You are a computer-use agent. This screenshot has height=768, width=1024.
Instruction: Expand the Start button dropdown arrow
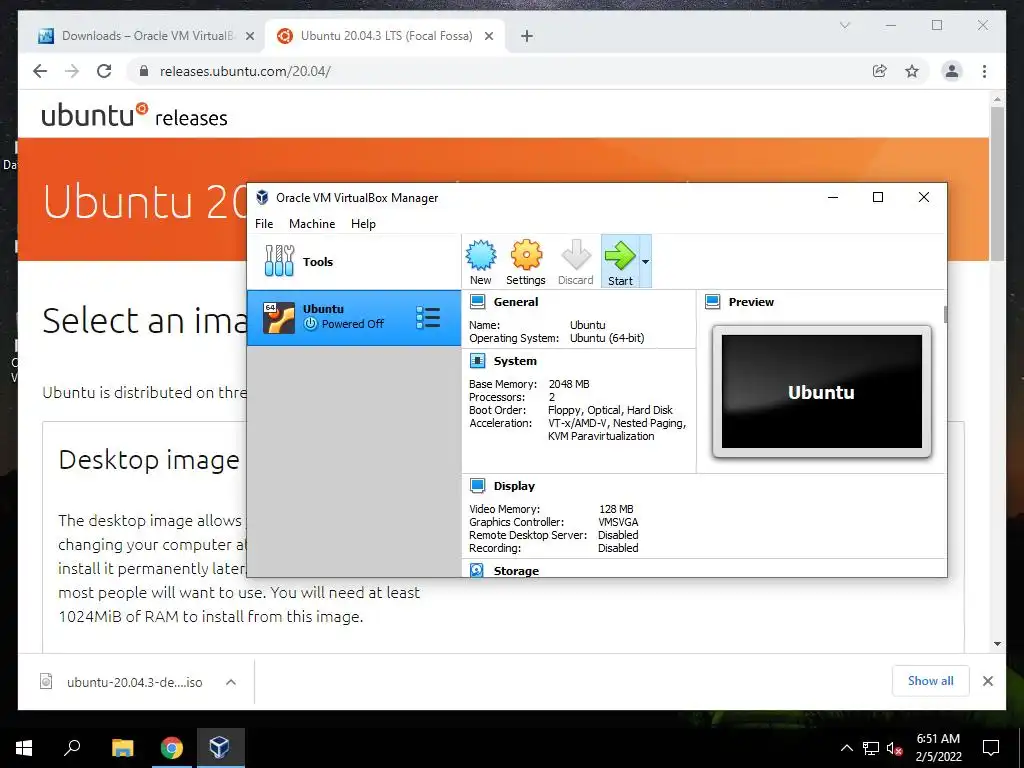645,261
